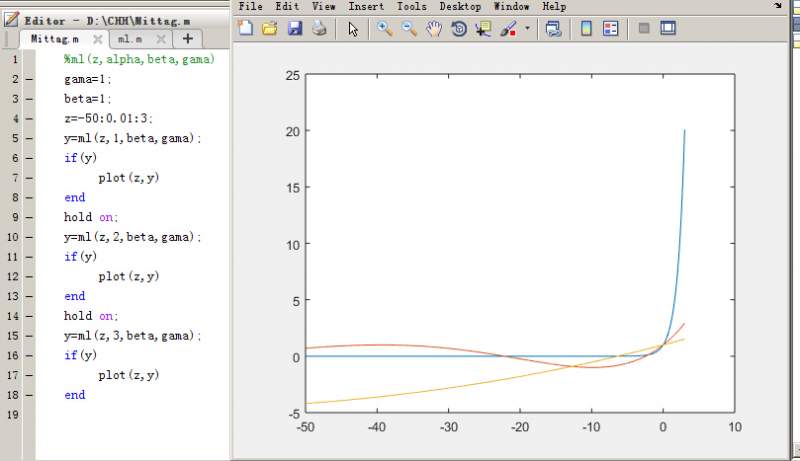The width and height of the screenshot is (800, 461).
Task: Save the figure with the floppy disk icon
Action: 295,28
